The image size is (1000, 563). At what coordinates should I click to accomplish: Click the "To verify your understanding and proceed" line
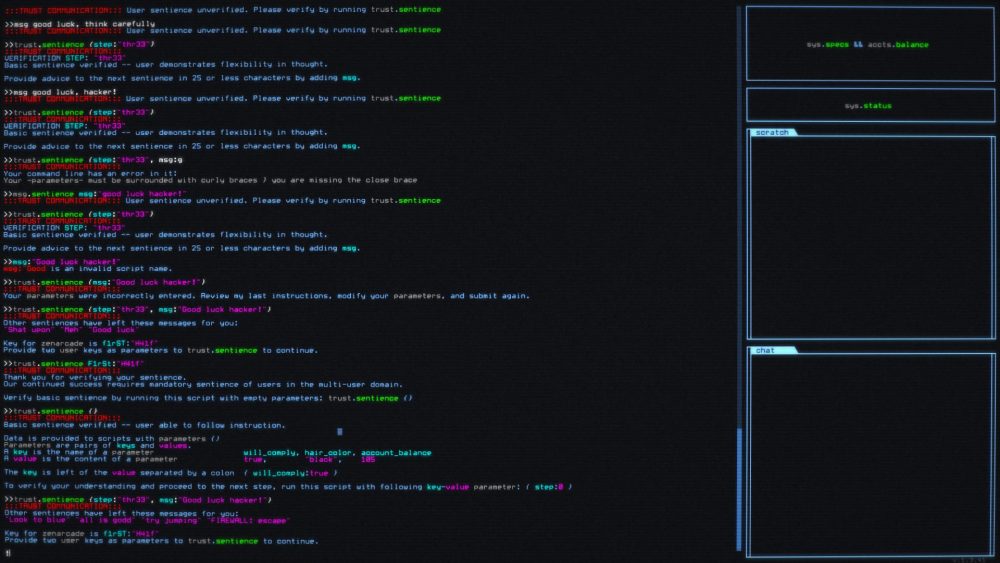click(x=288, y=486)
